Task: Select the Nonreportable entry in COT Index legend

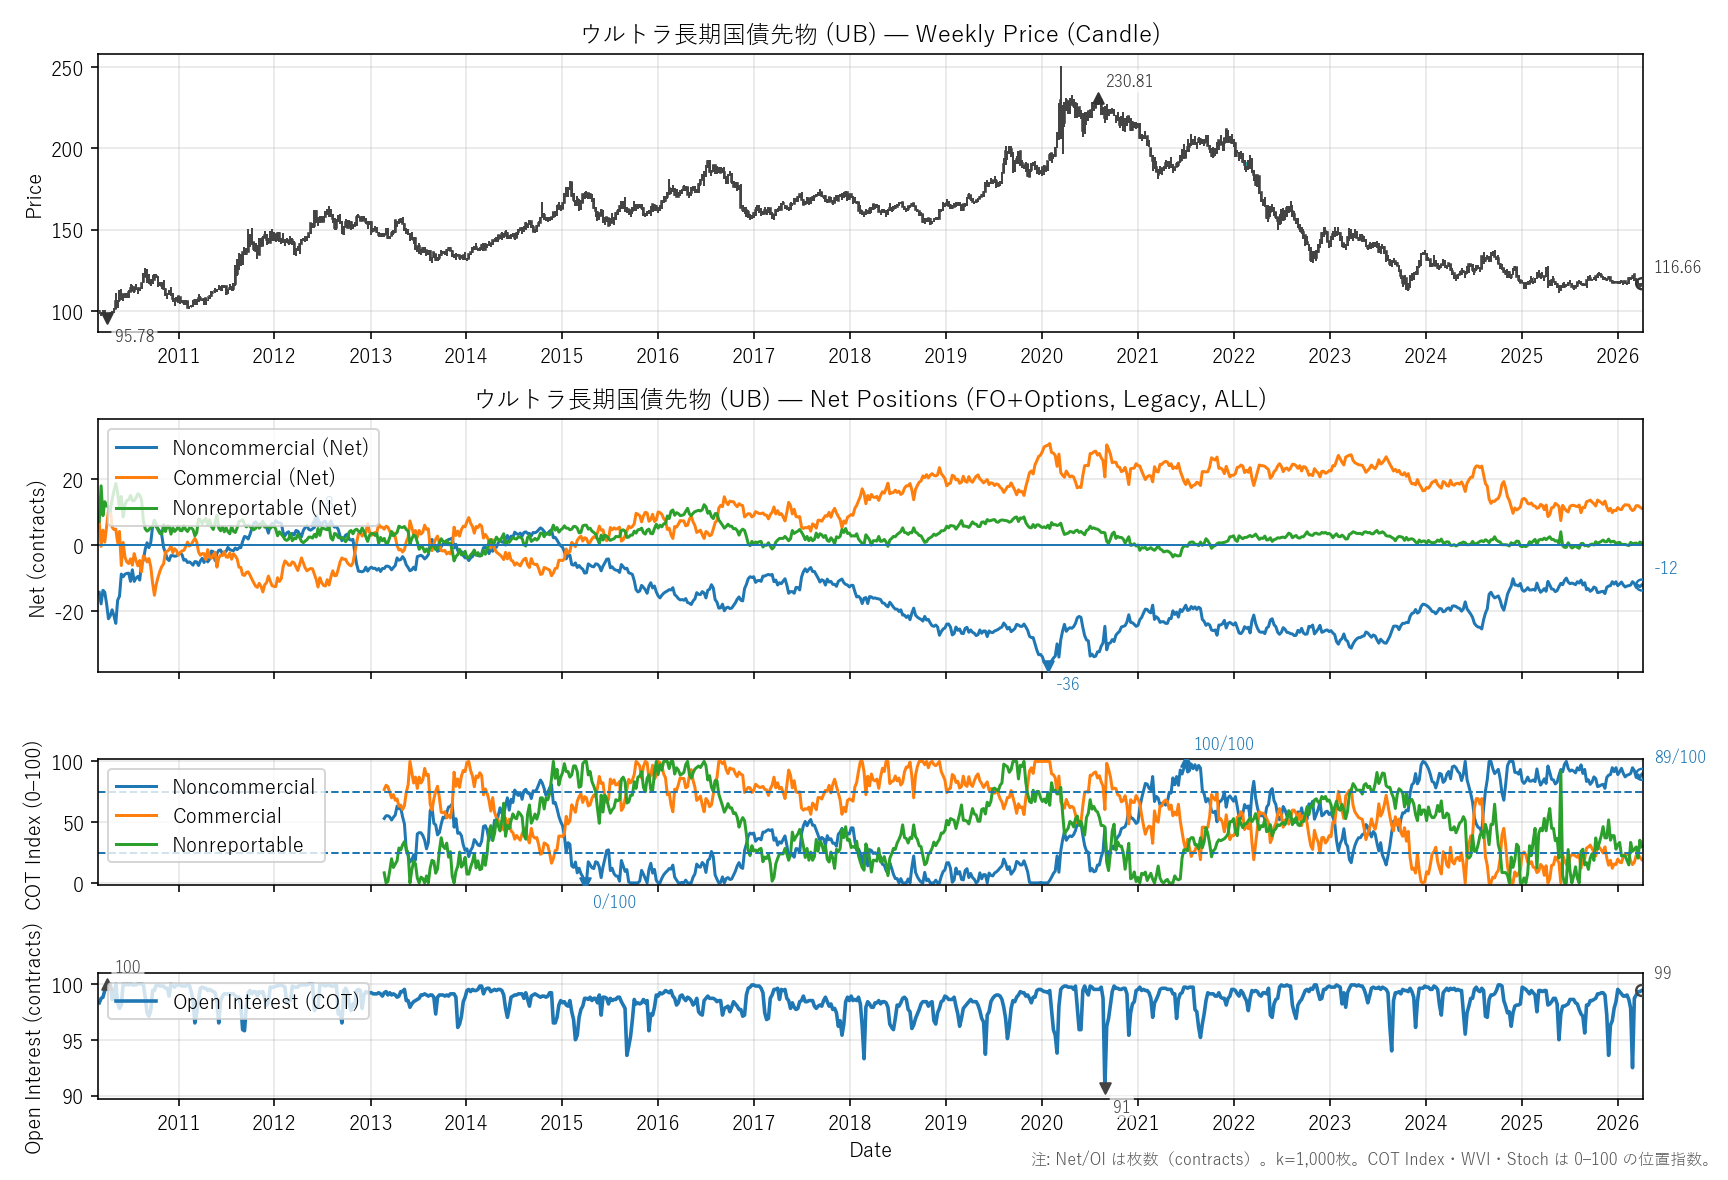Action: point(237,845)
